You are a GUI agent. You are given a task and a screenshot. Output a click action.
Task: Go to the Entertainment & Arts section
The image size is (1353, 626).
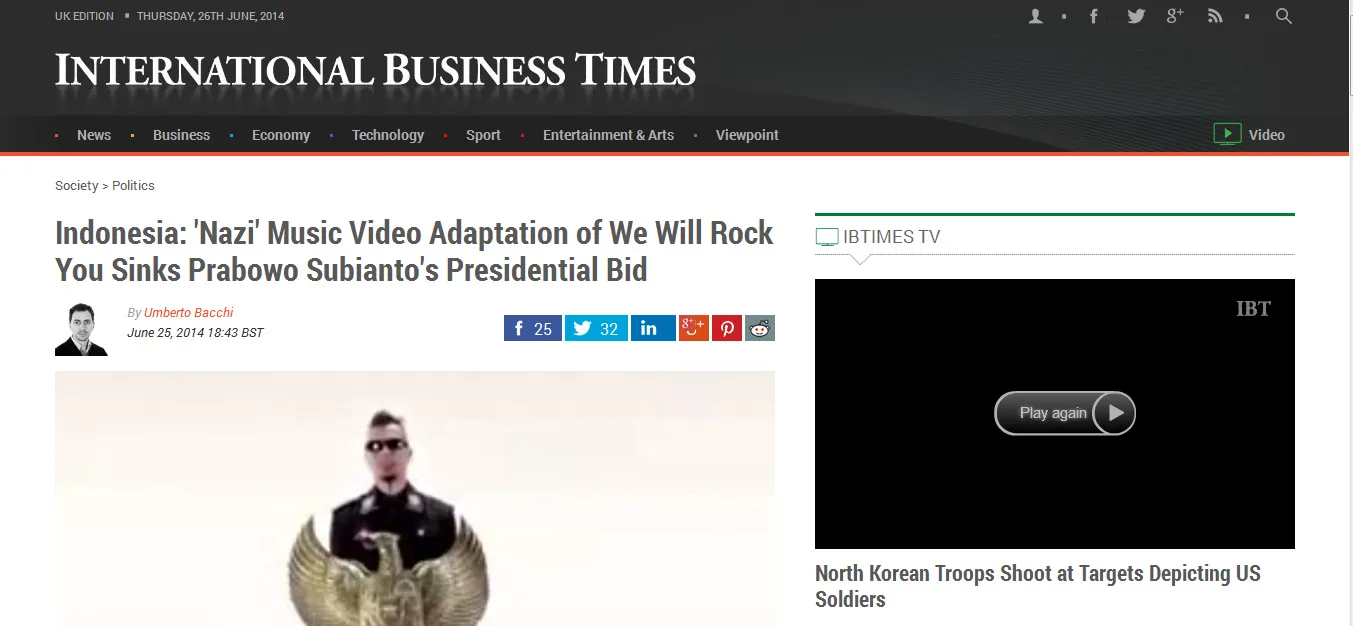pyautogui.click(x=608, y=135)
